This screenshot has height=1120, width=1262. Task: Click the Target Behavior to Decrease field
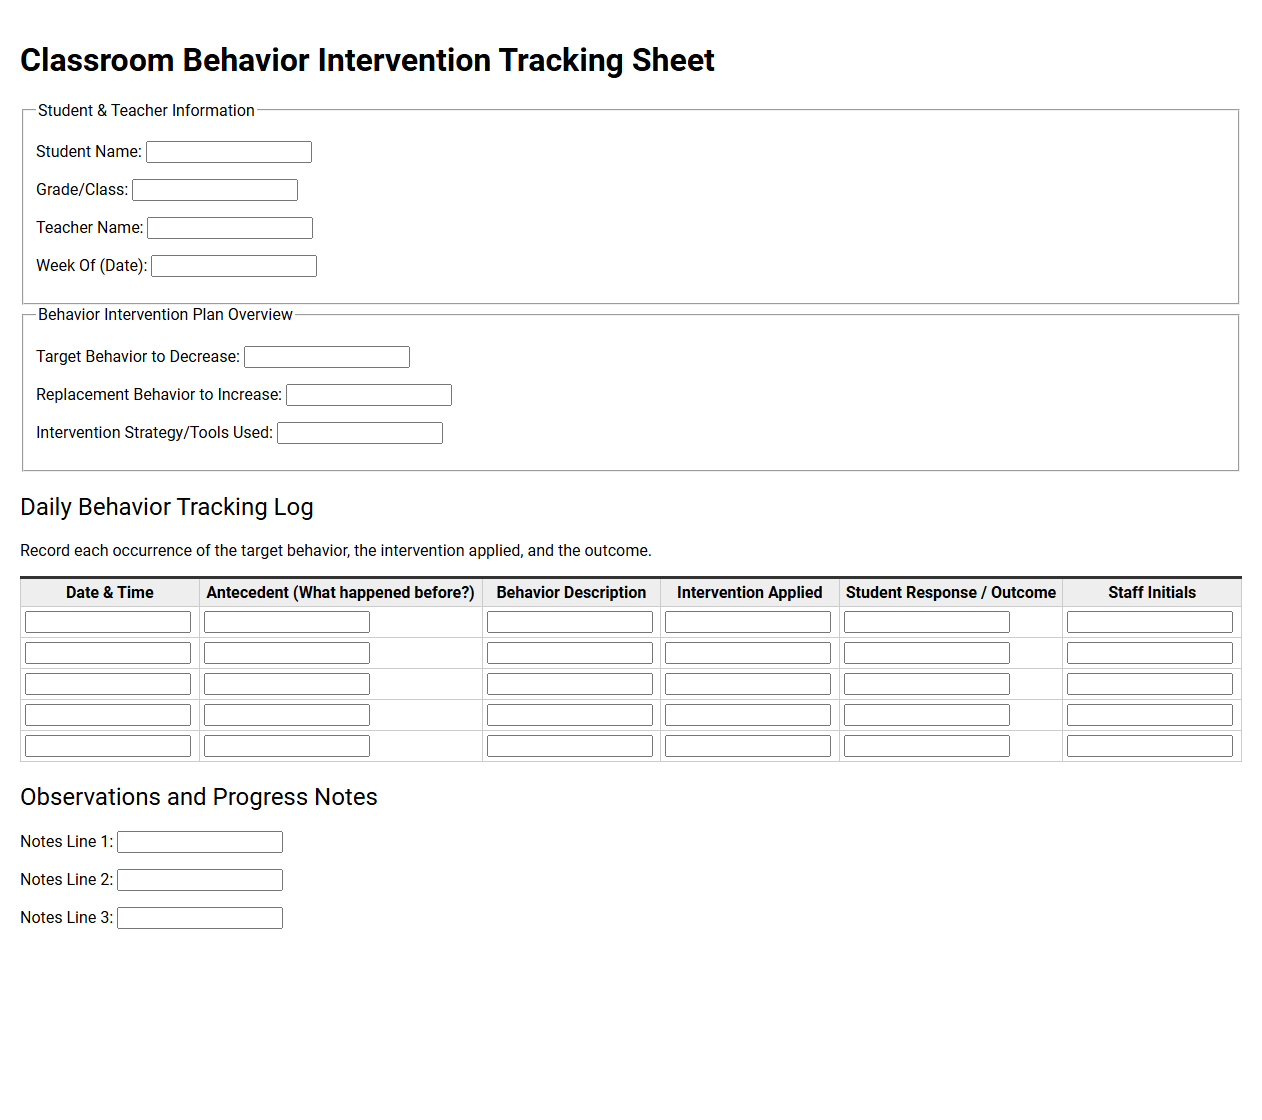pos(327,357)
